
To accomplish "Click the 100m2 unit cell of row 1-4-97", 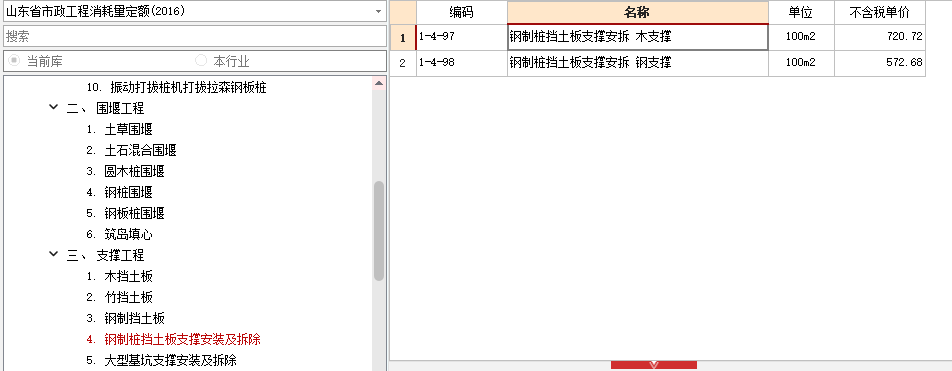I will (801, 37).
